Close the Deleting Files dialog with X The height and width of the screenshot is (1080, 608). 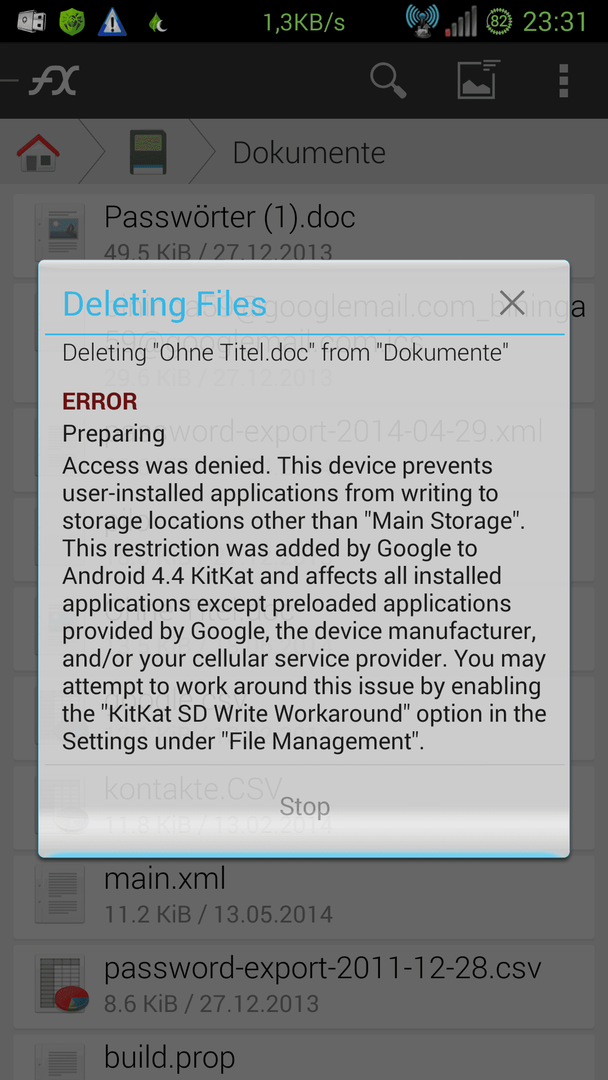click(x=513, y=302)
